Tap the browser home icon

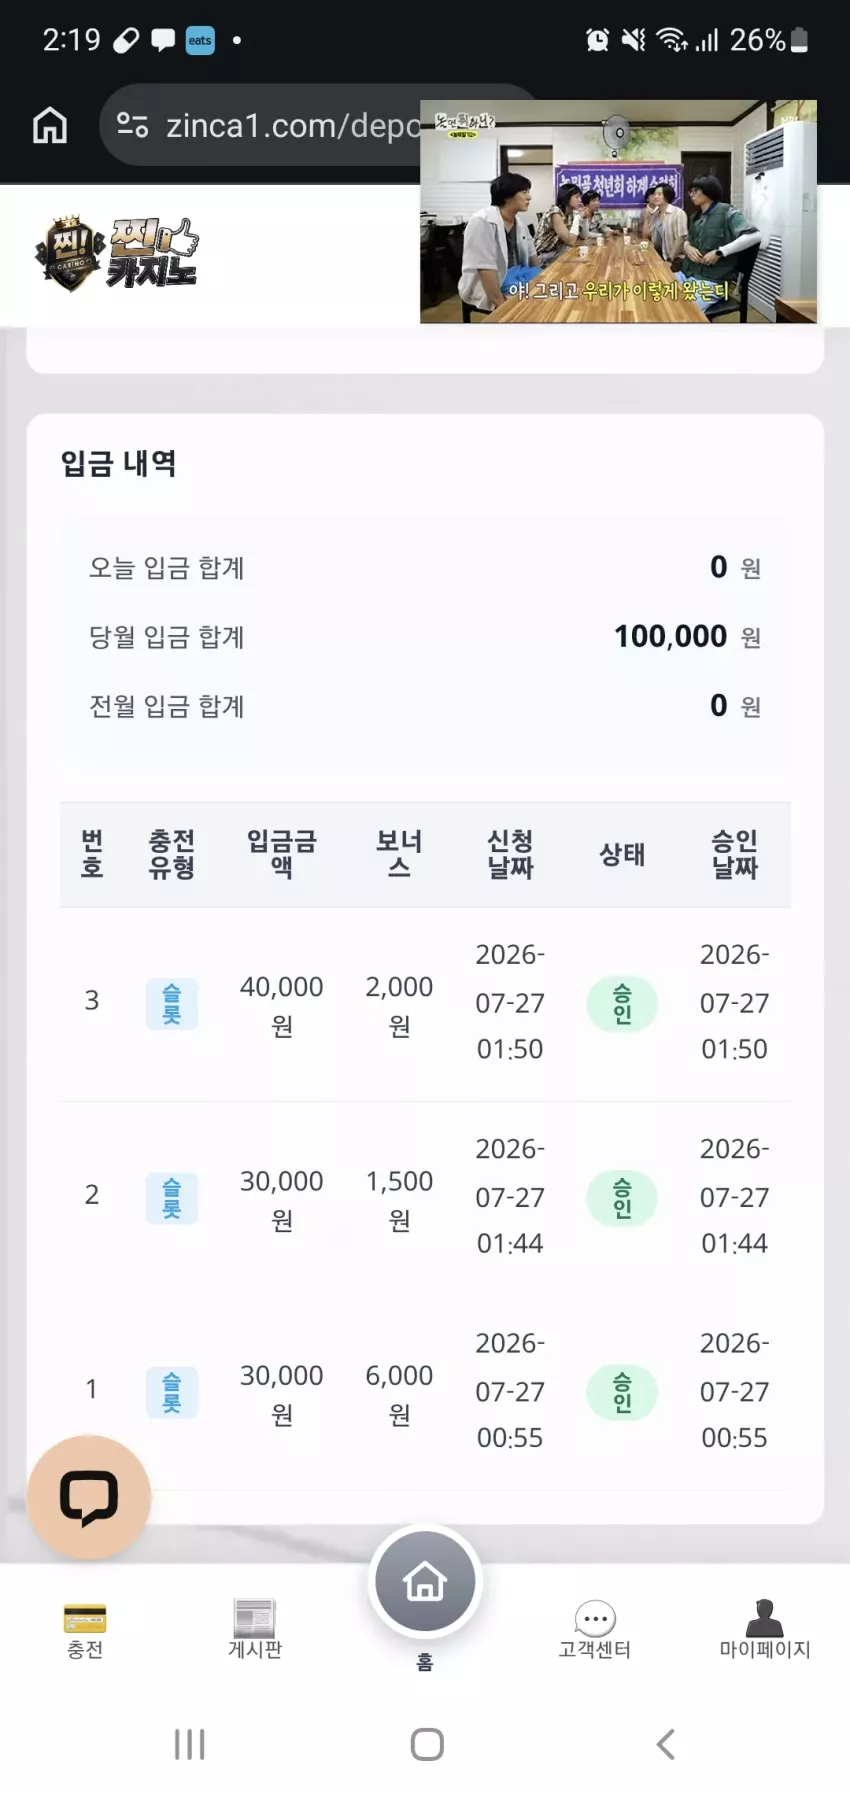click(x=50, y=125)
